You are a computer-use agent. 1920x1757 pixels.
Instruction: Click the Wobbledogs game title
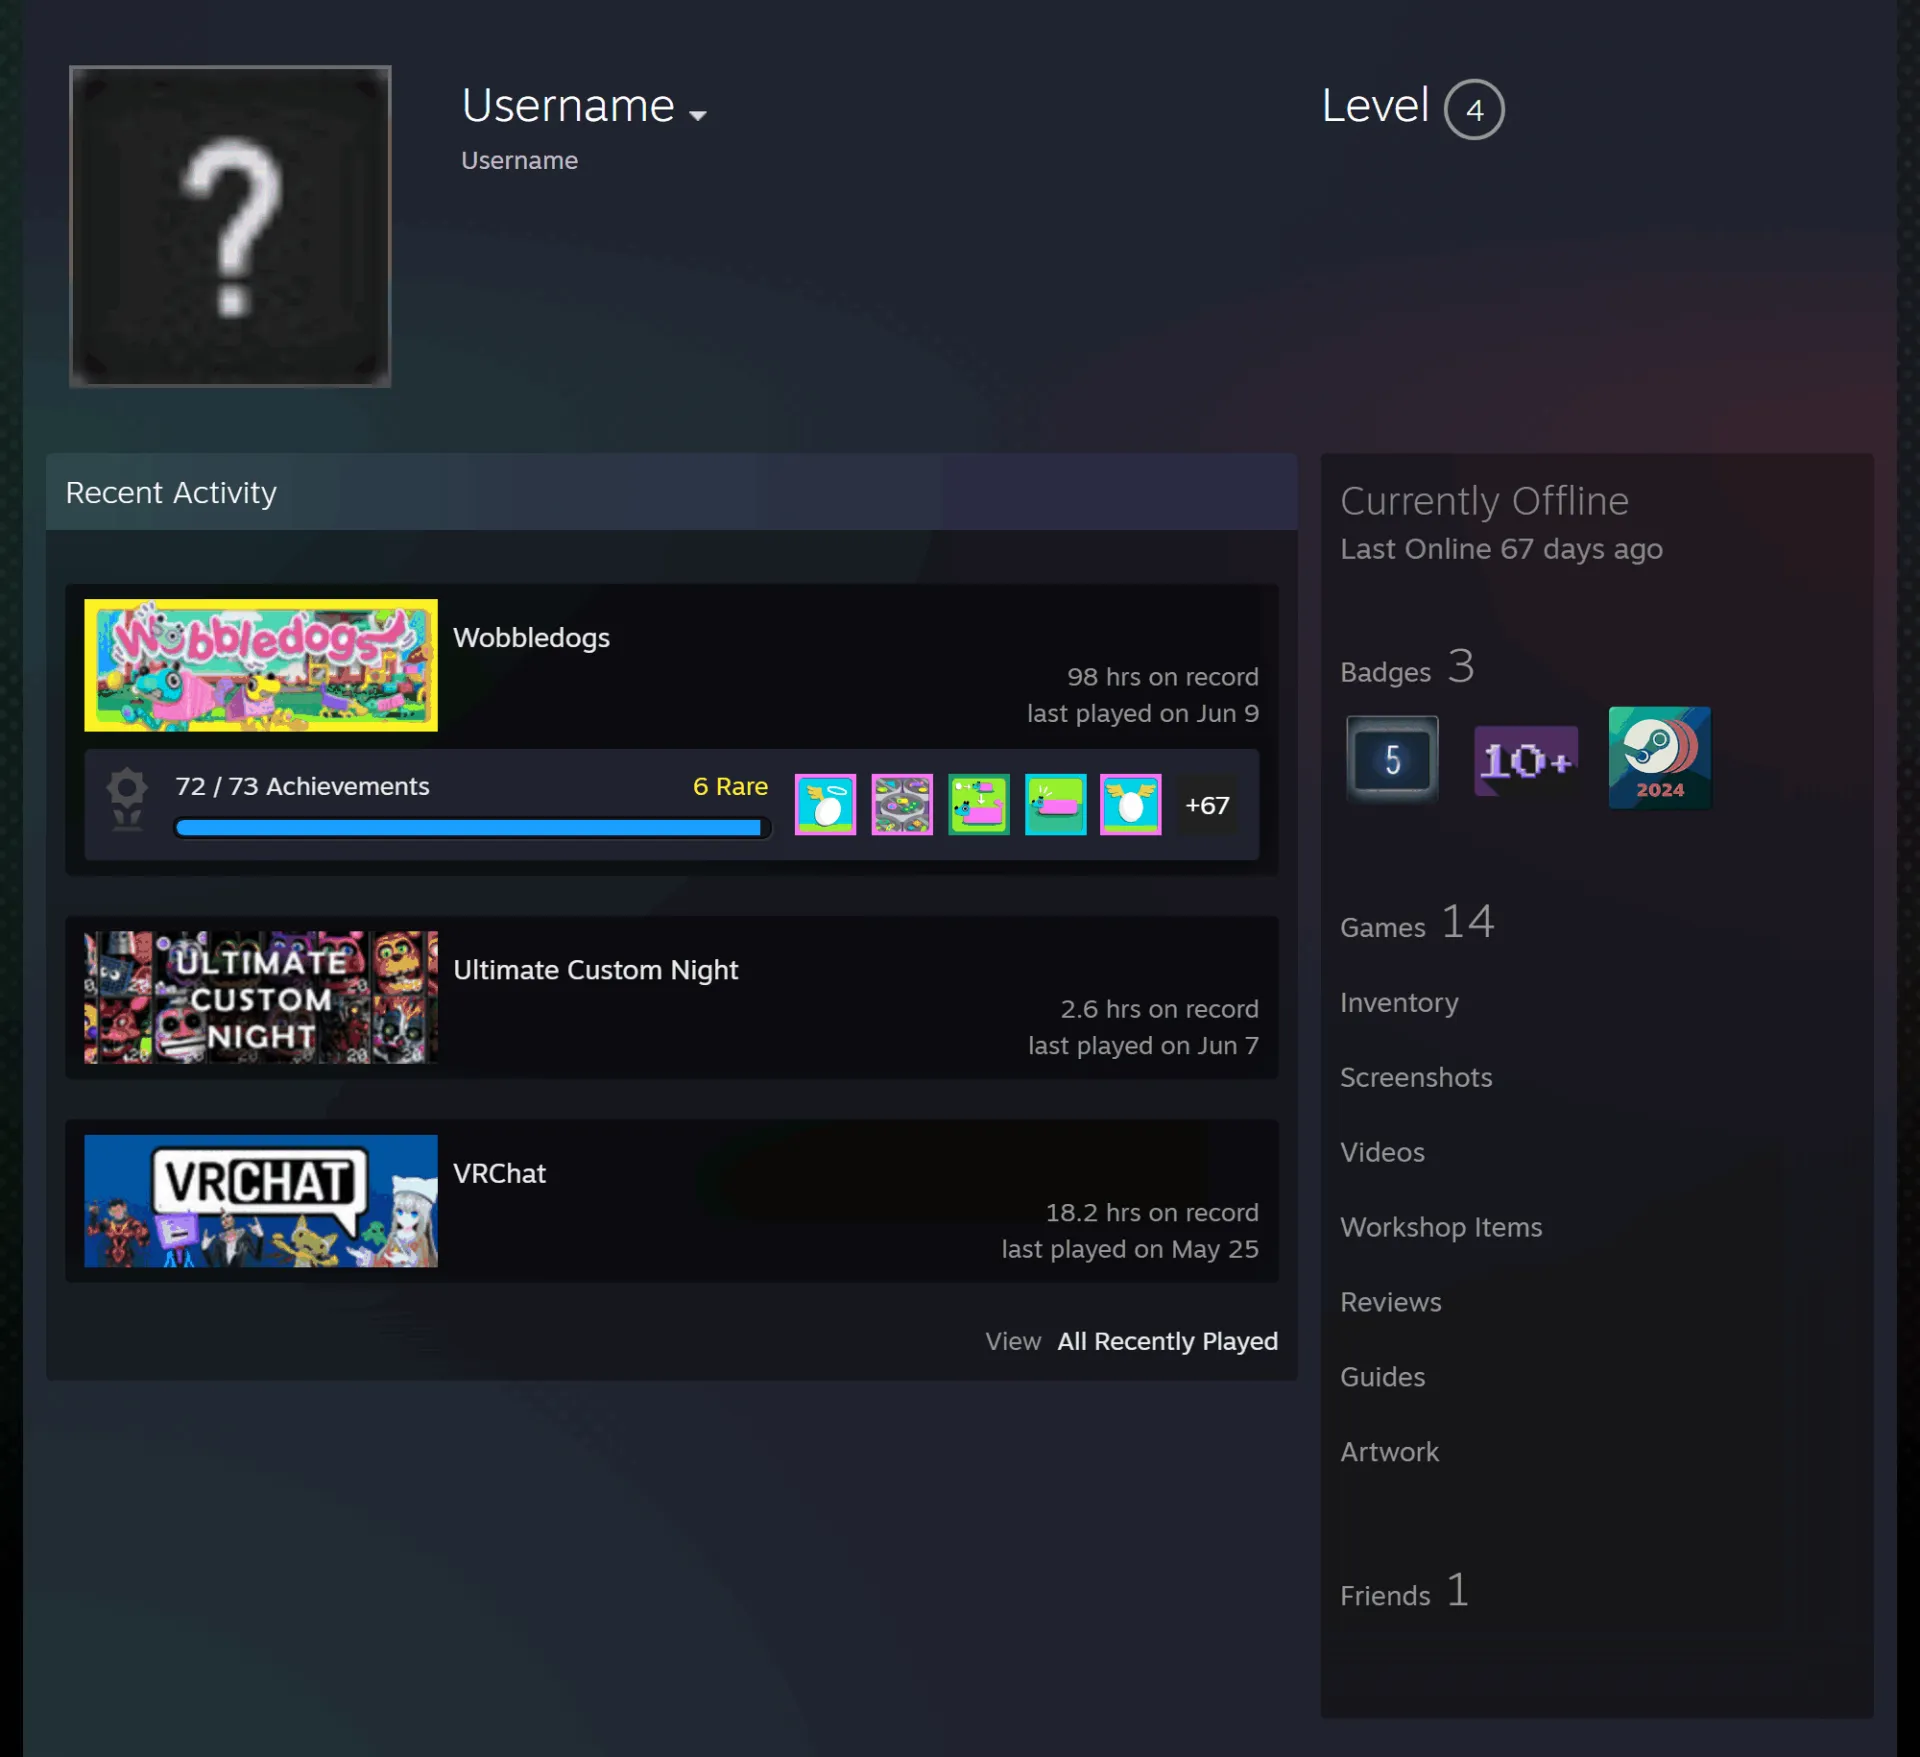click(x=531, y=638)
